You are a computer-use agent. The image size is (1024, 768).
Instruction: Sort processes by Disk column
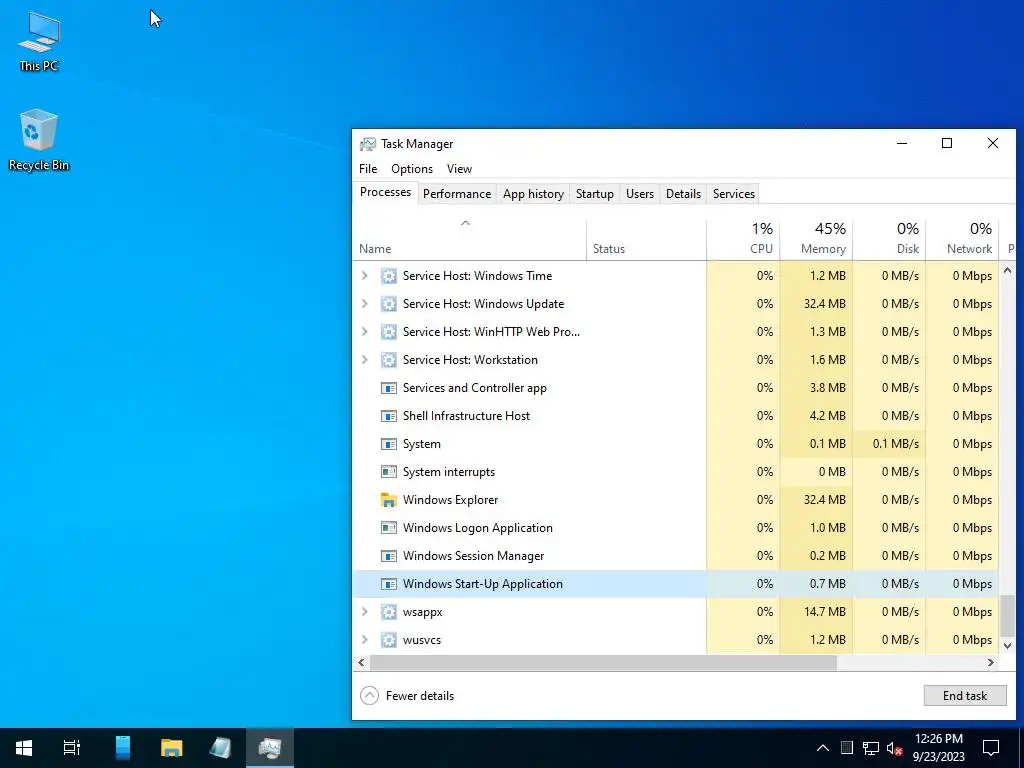889,240
